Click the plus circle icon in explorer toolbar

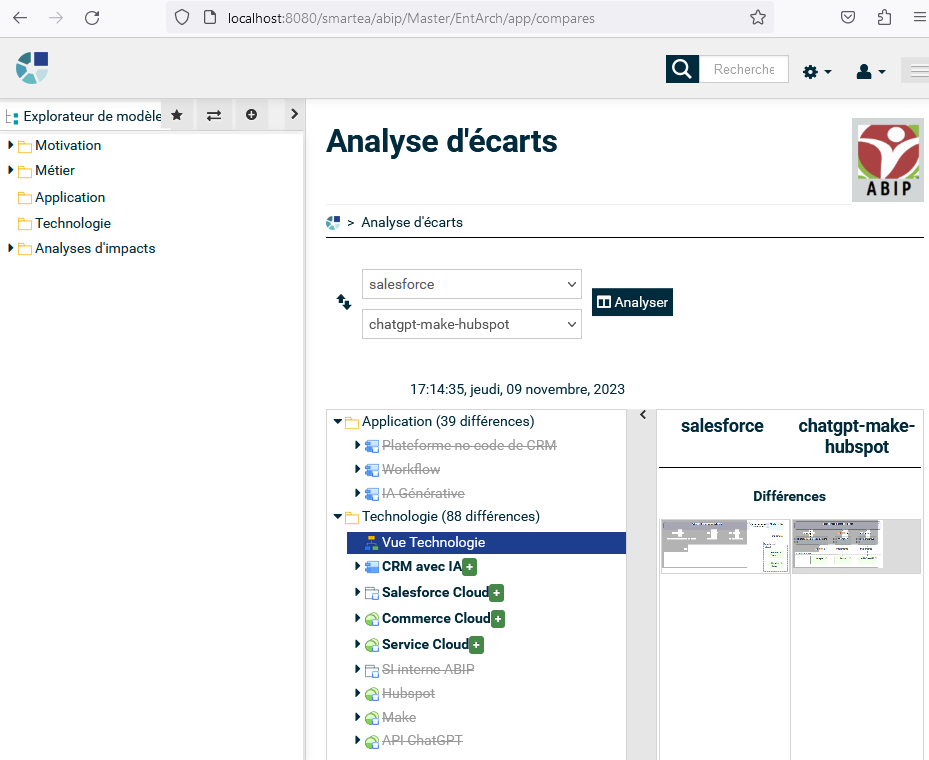coord(251,115)
